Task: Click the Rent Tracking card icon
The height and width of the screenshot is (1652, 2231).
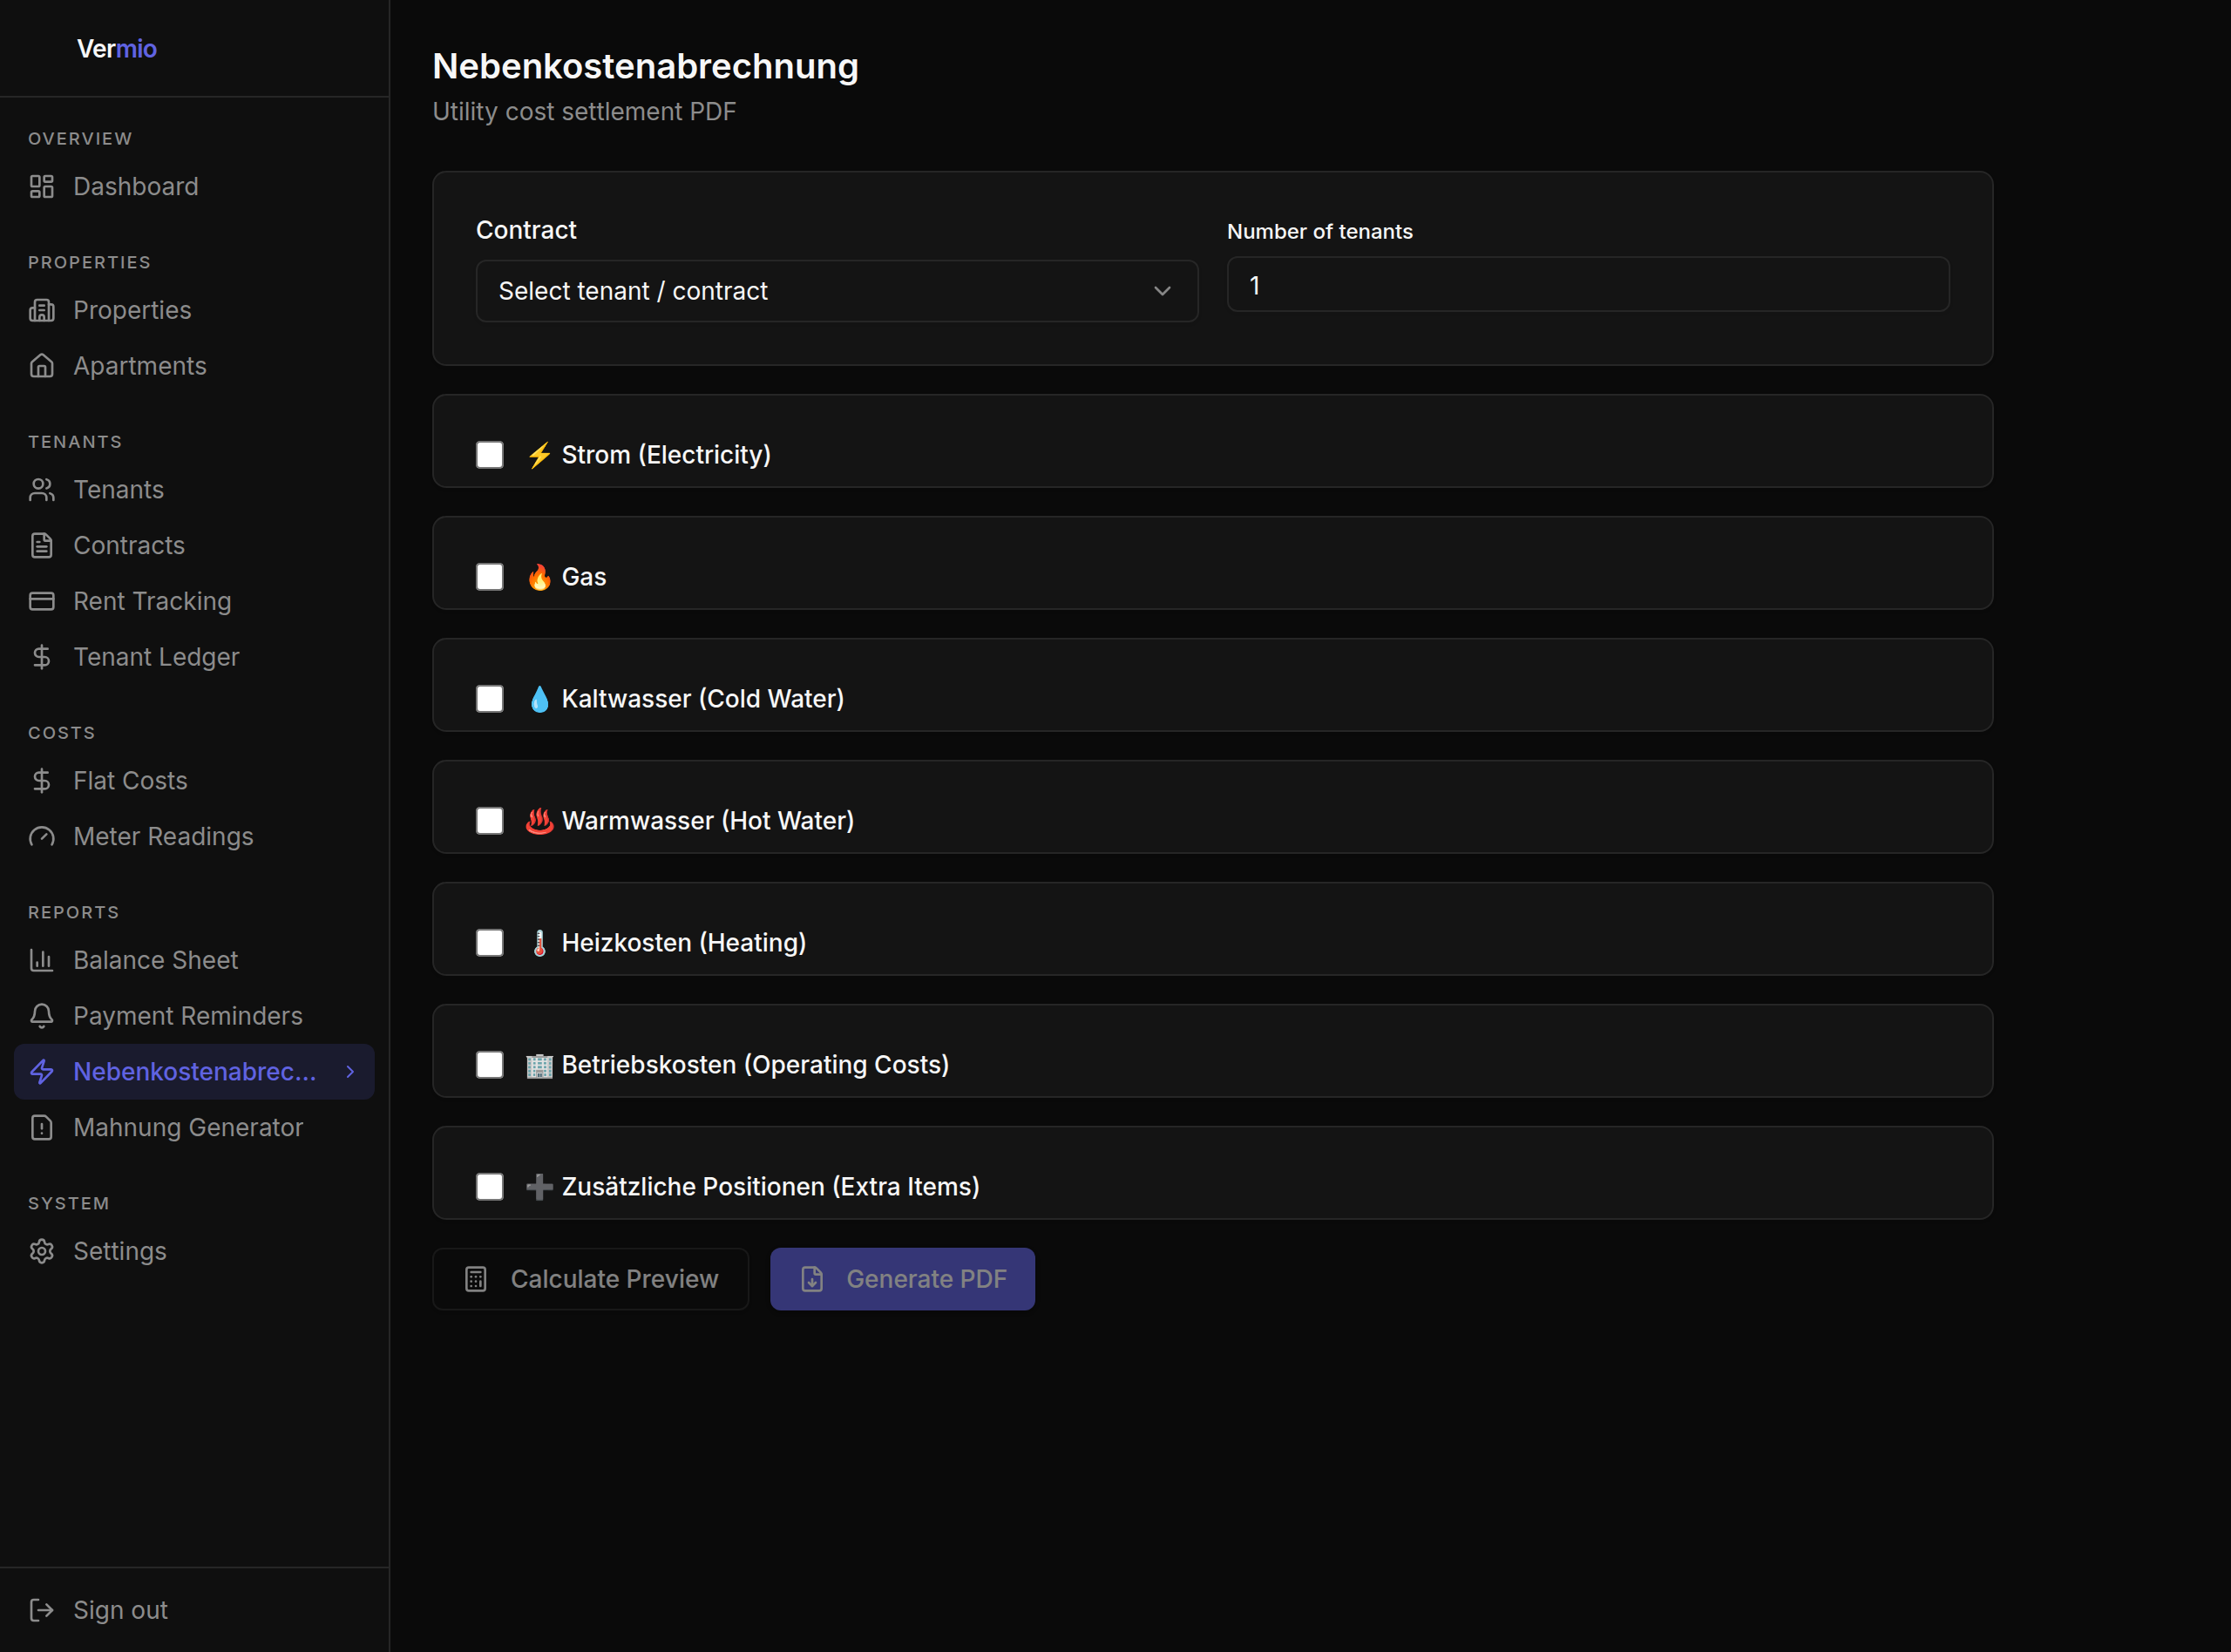Action: tap(41, 601)
